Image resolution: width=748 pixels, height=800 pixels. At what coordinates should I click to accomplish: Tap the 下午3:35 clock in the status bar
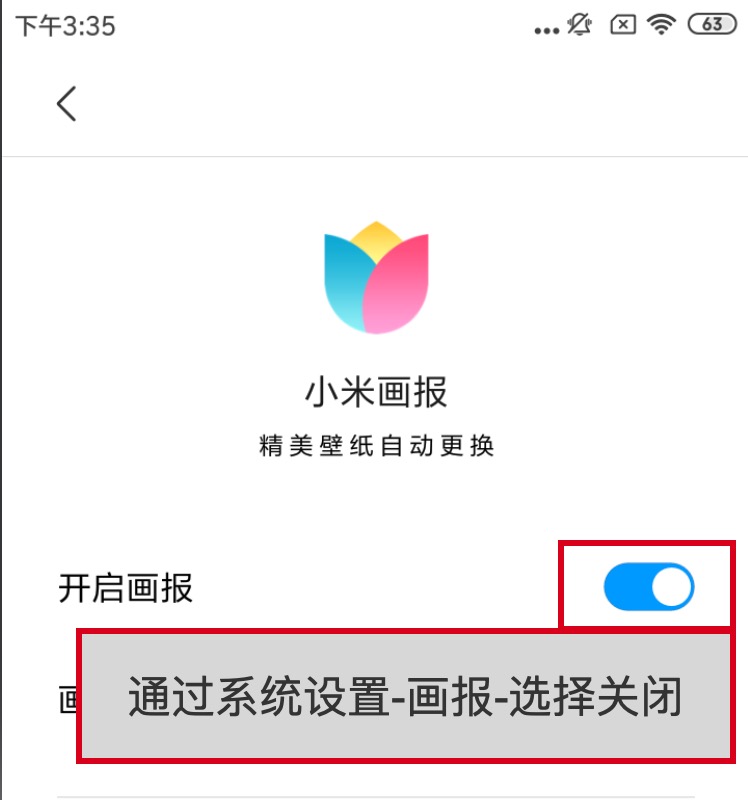coord(65,26)
